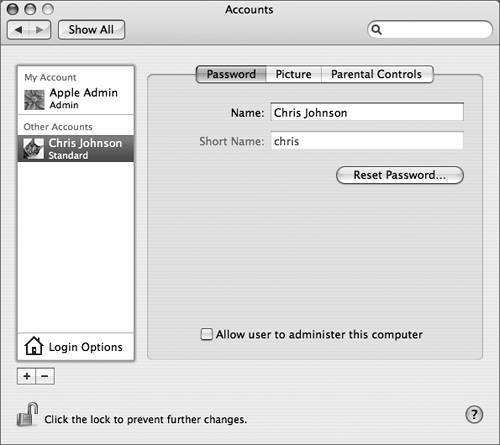
Task: Switch to the Picture tab
Action: coord(294,74)
